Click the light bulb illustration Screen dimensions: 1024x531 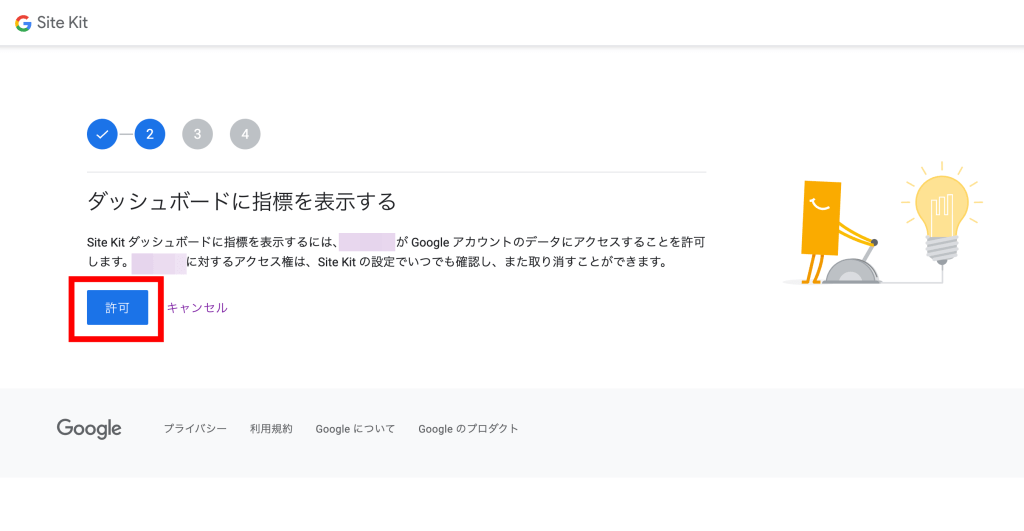click(941, 214)
